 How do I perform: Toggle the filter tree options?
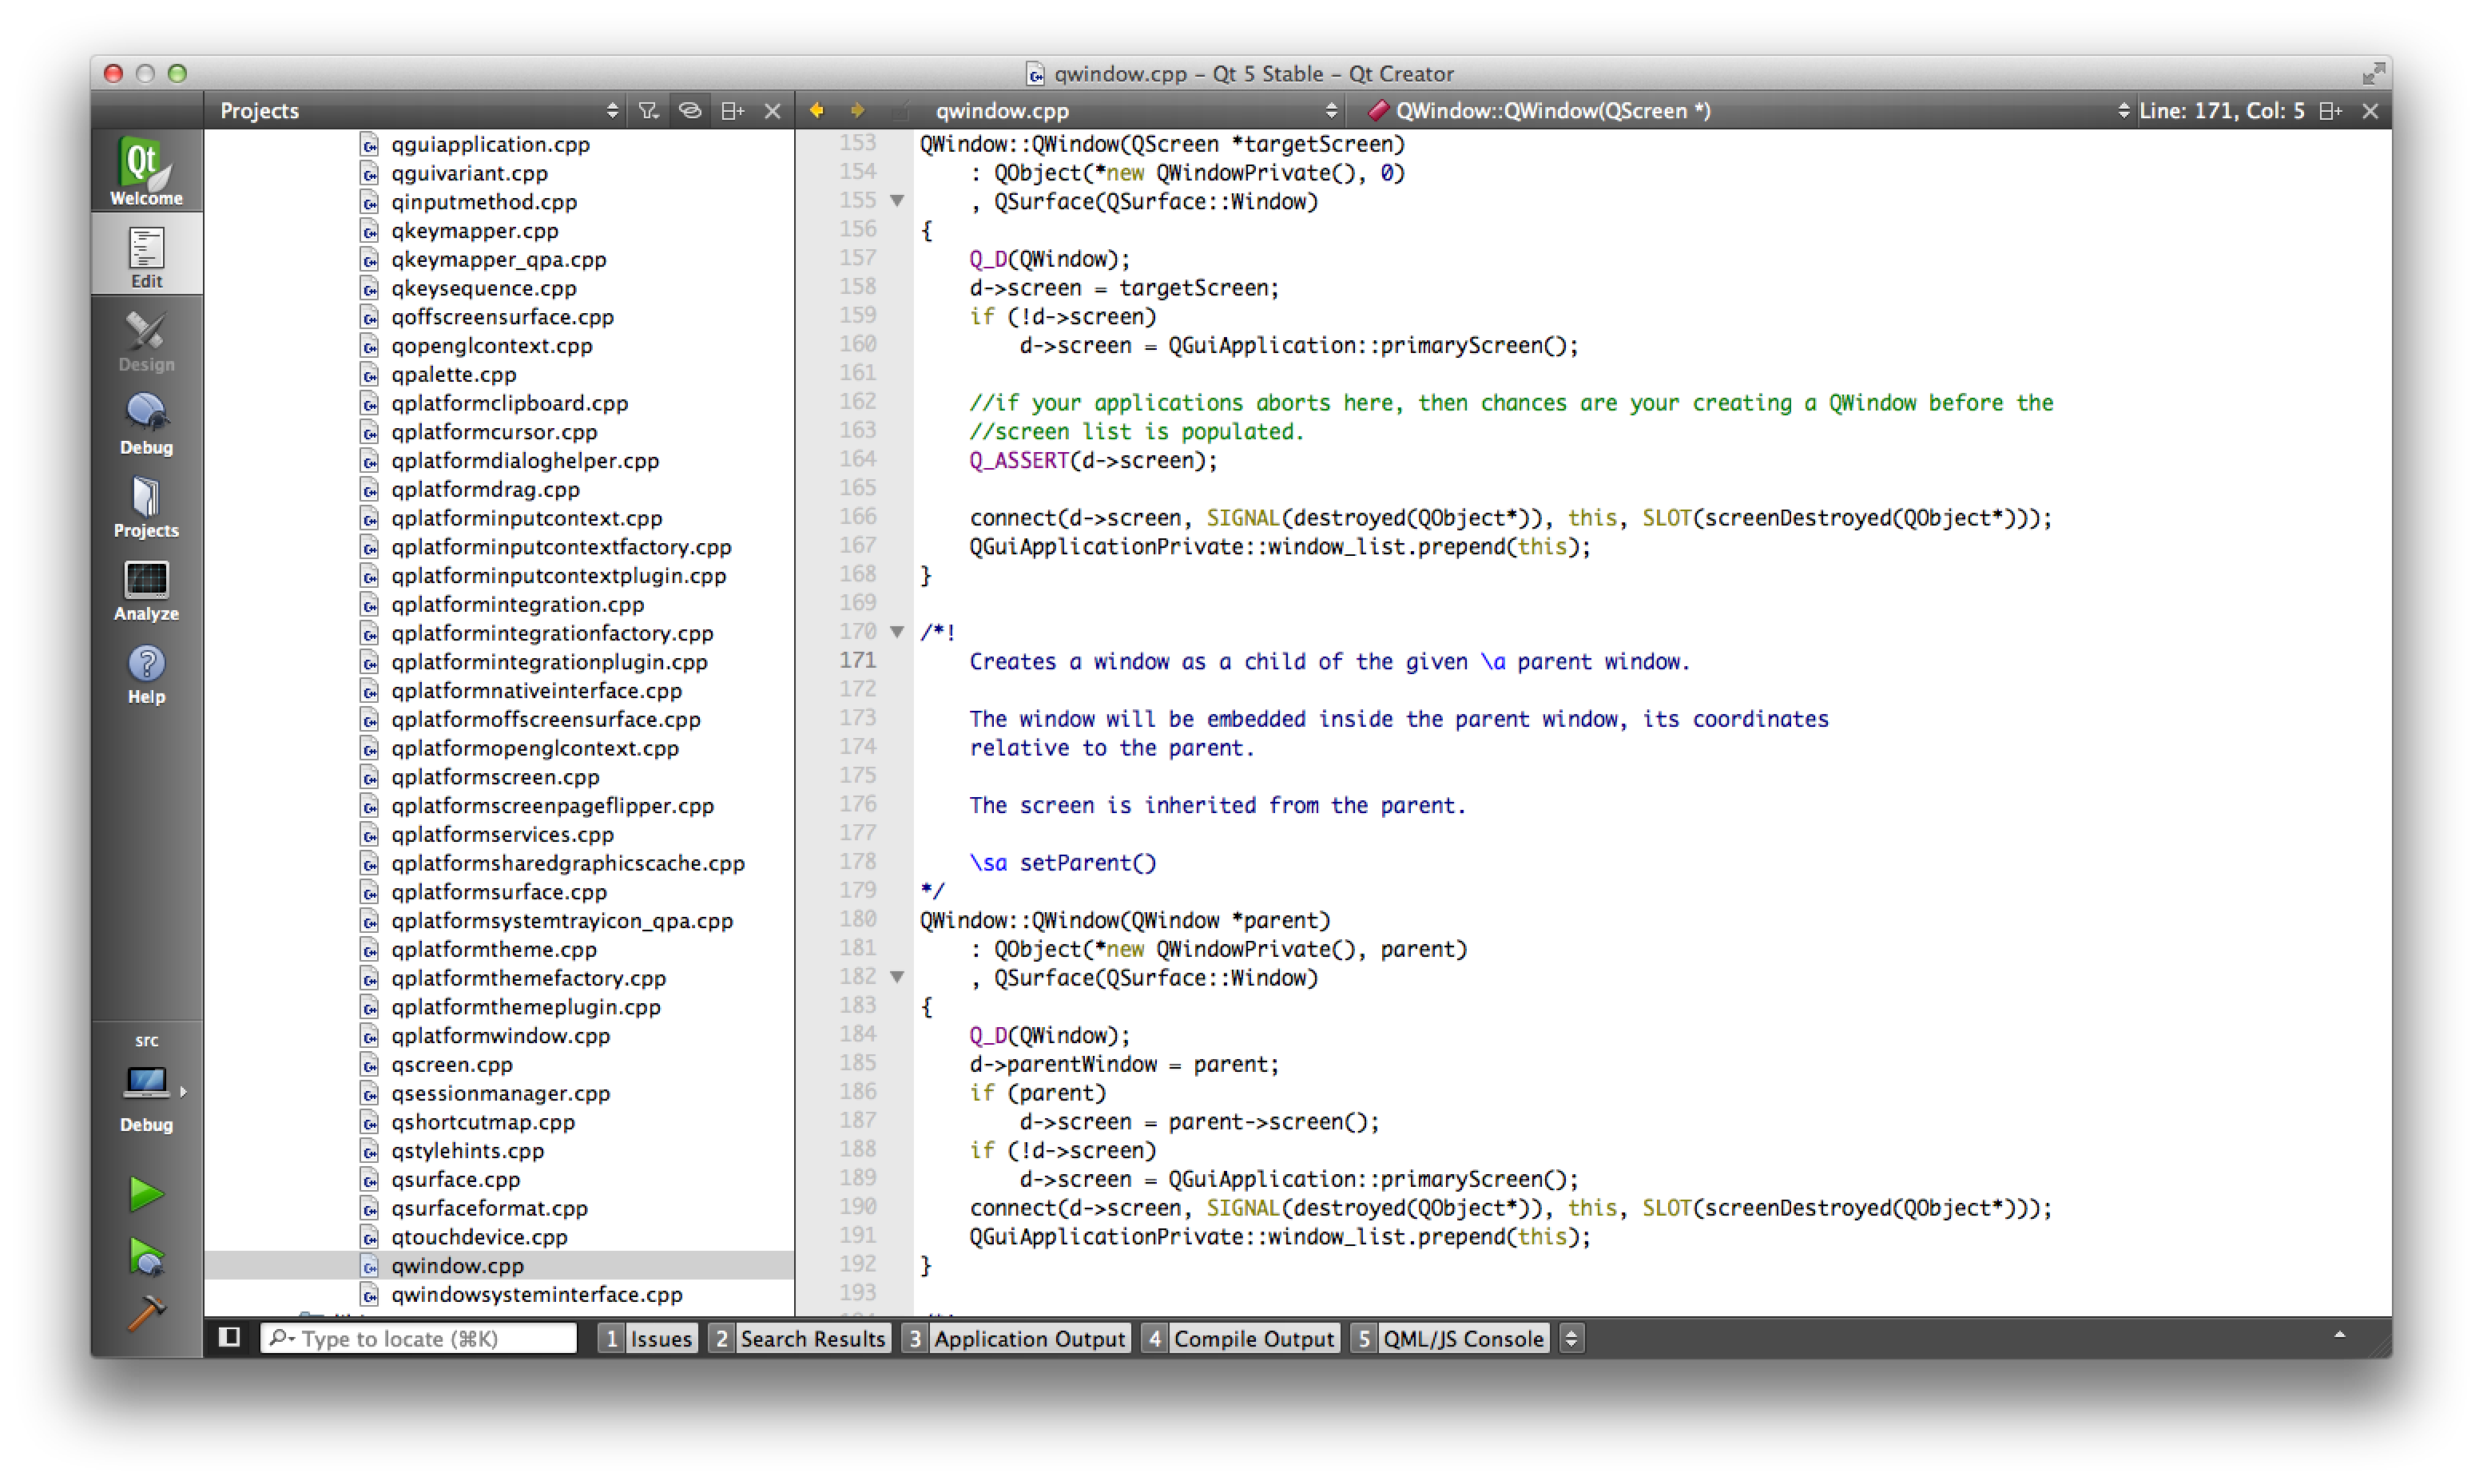[x=647, y=110]
